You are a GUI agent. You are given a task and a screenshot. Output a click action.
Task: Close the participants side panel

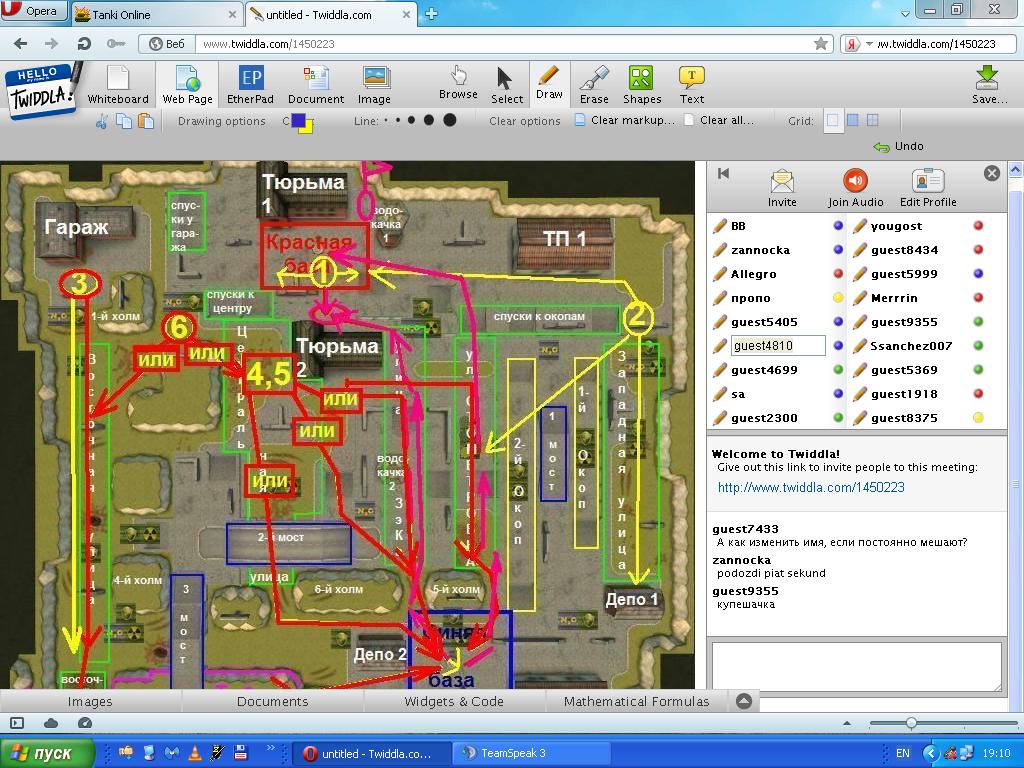point(991,173)
